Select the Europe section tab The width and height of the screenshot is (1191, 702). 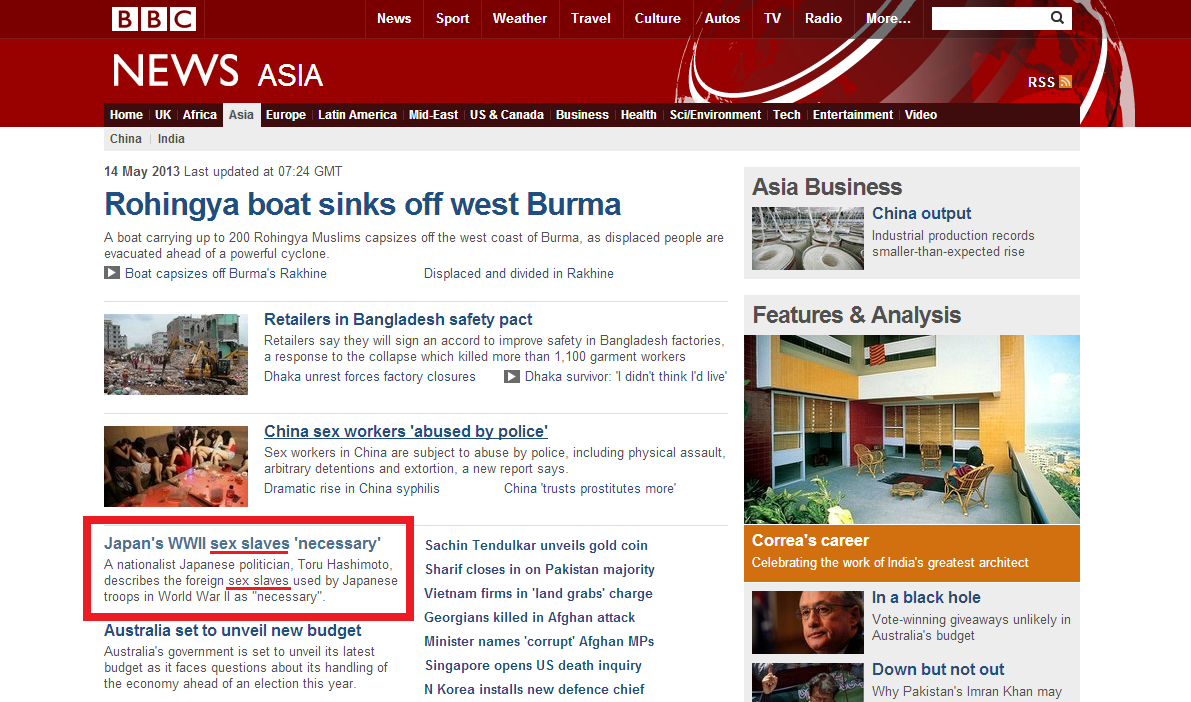pos(286,115)
